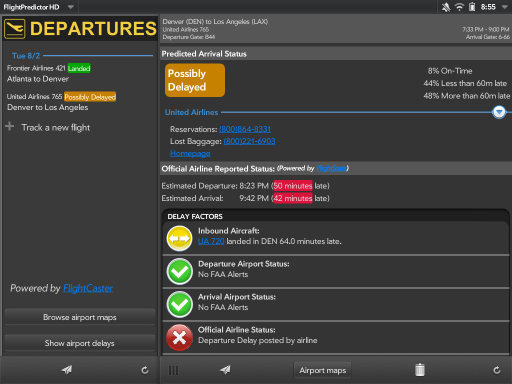512x384 pixels.
Task: Call Lost Baggage number (800)221-6903
Action: pyautogui.click(x=249, y=141)
